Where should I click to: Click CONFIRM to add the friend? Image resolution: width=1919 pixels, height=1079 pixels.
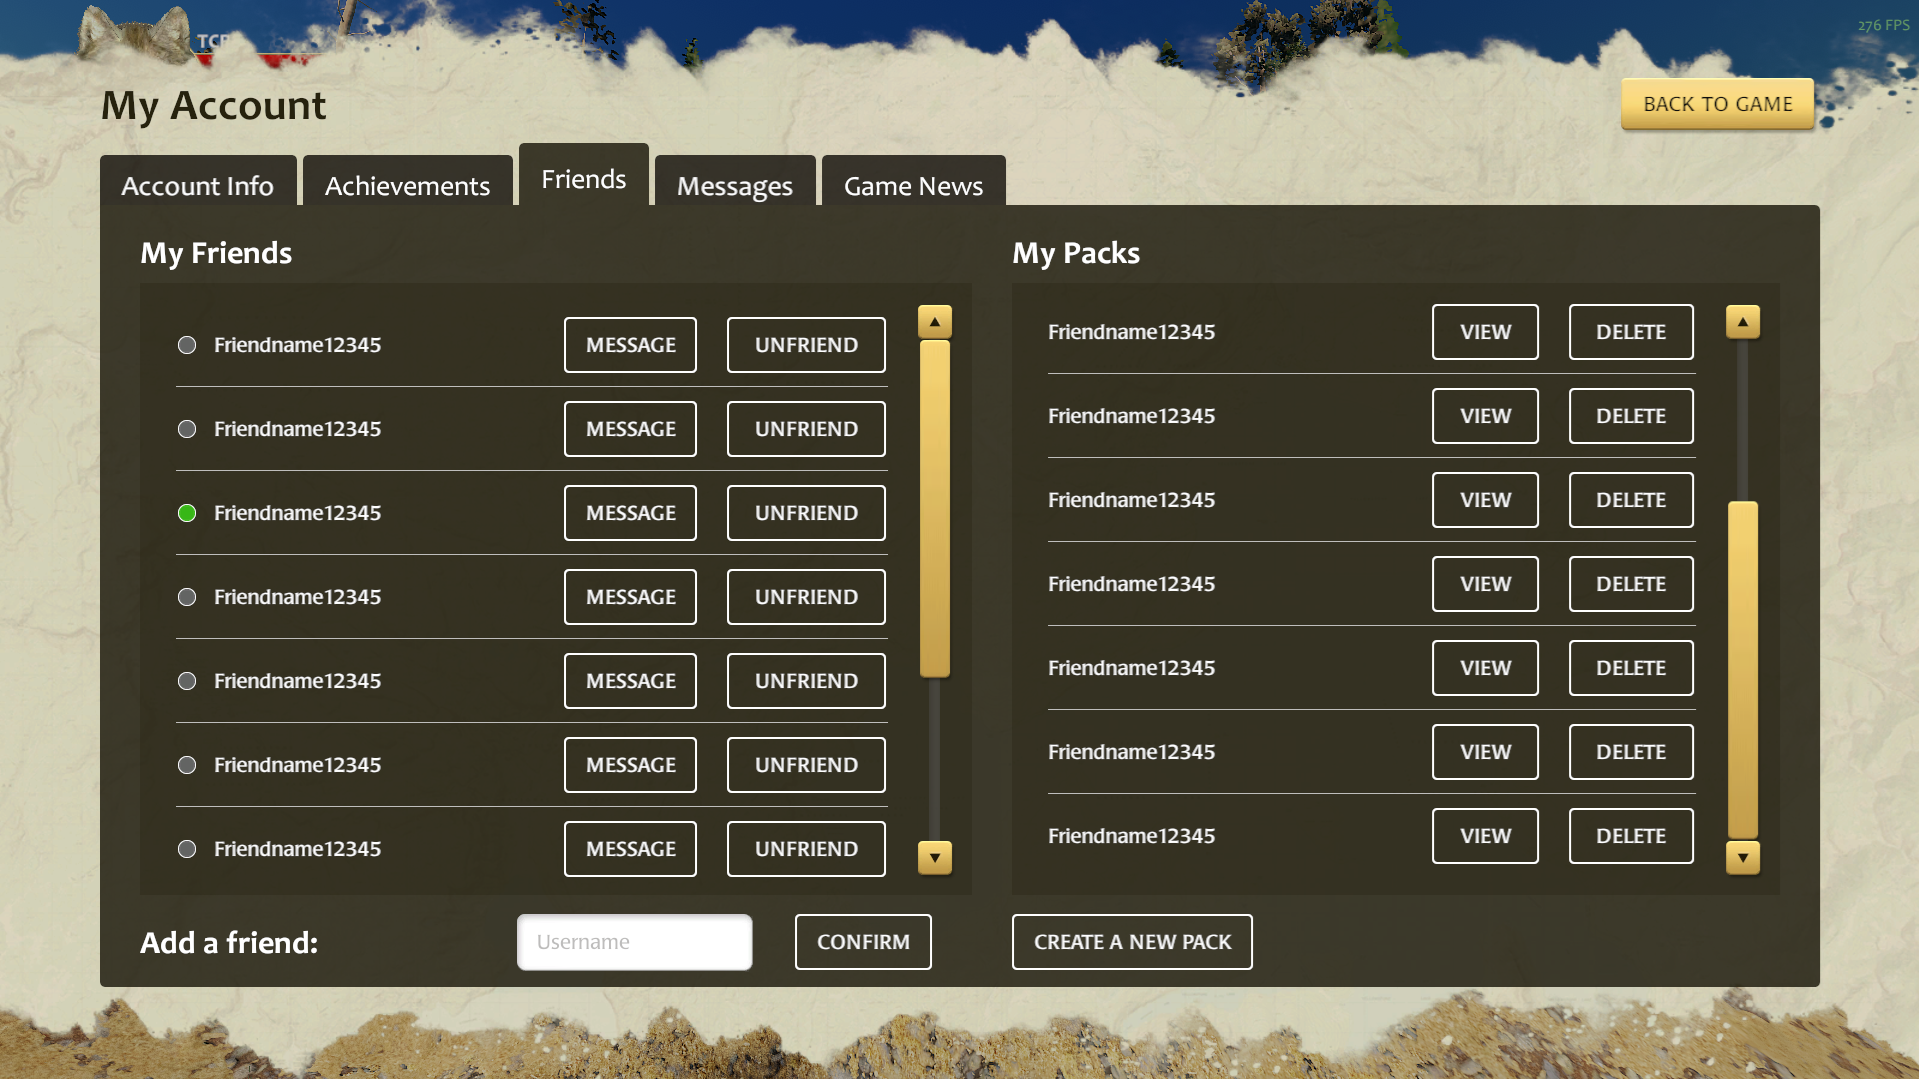tap(863, 942)
